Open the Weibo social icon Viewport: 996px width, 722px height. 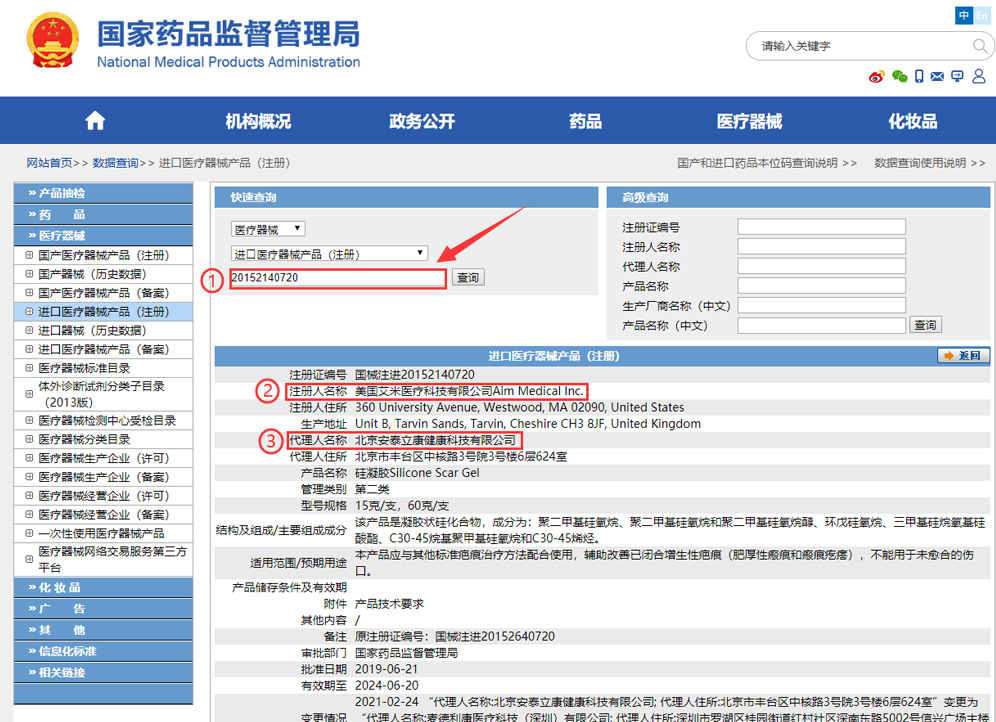(x=877, y=77)
